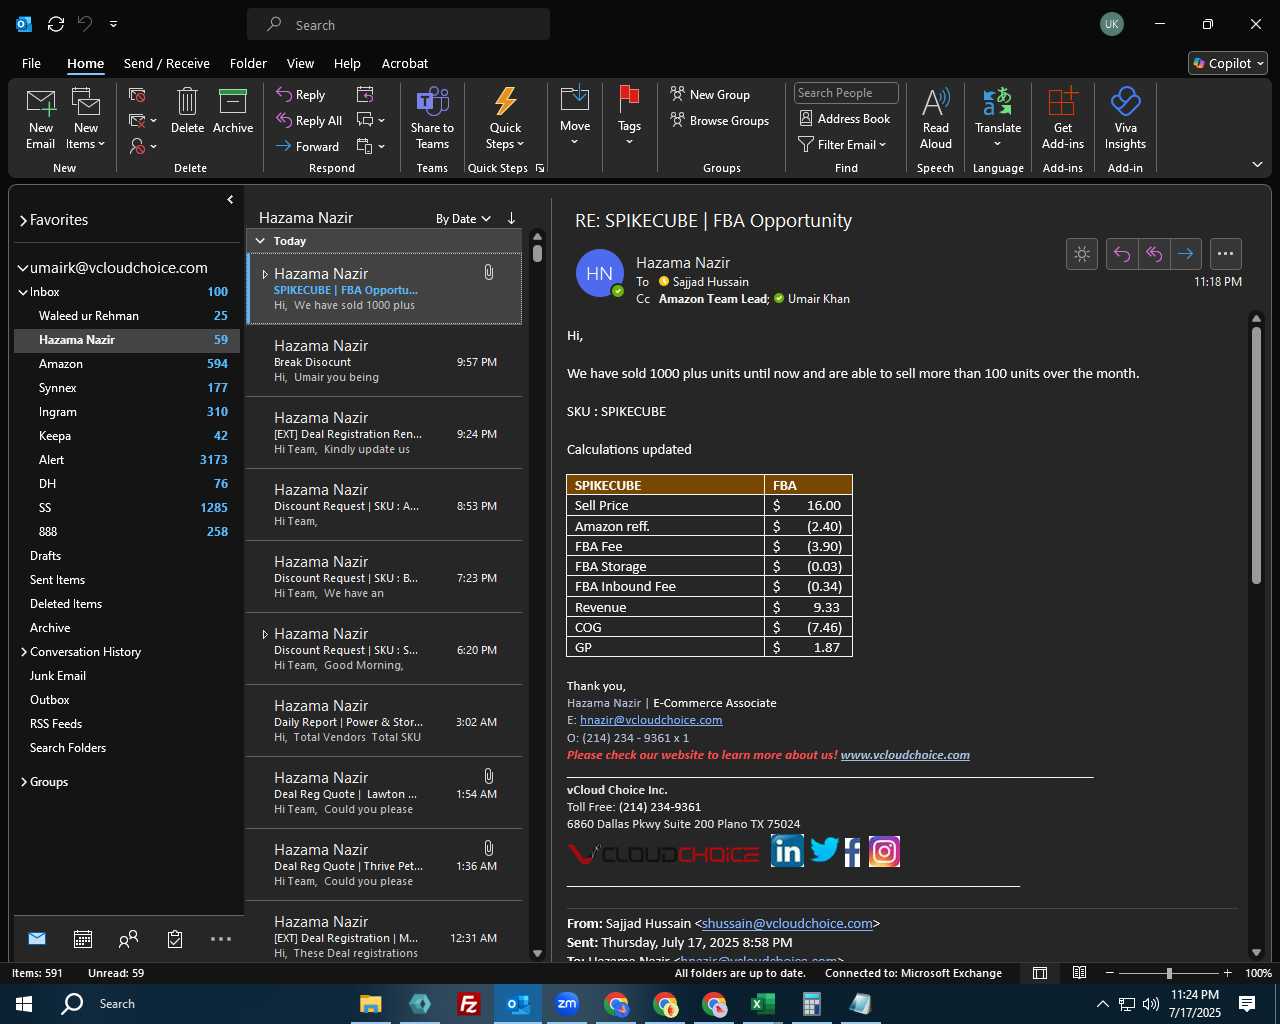Click the Forward arrow in message header
Viewport: 1280px width, 1024px height.
coord(1186,254)
